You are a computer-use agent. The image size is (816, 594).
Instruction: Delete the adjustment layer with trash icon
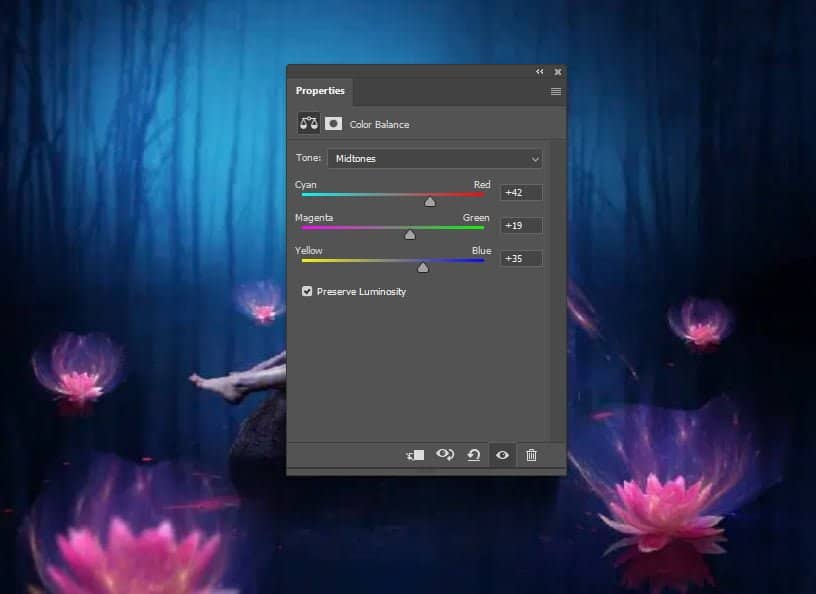[x=531, y=455]
